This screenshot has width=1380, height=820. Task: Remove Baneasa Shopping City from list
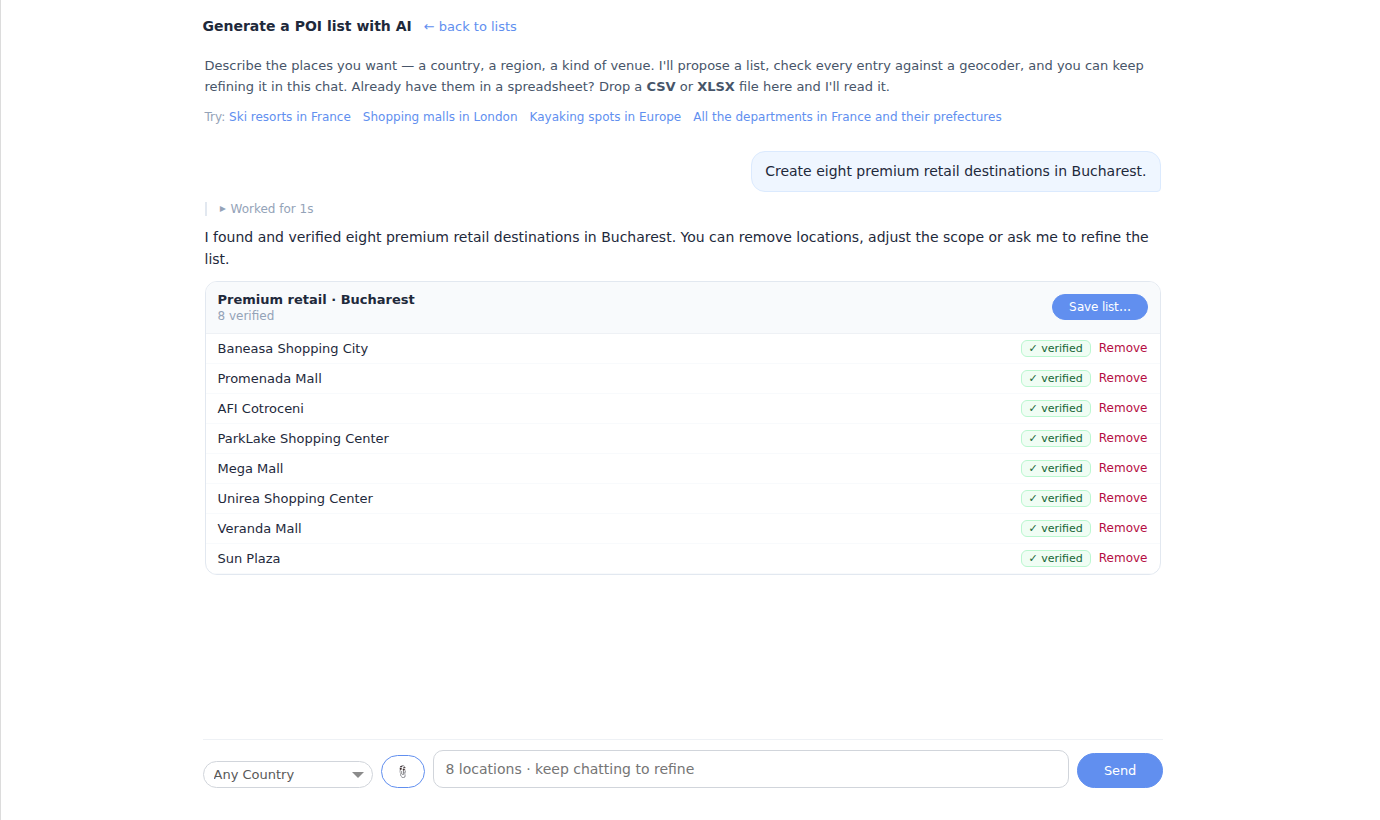tap(1123, 348)
